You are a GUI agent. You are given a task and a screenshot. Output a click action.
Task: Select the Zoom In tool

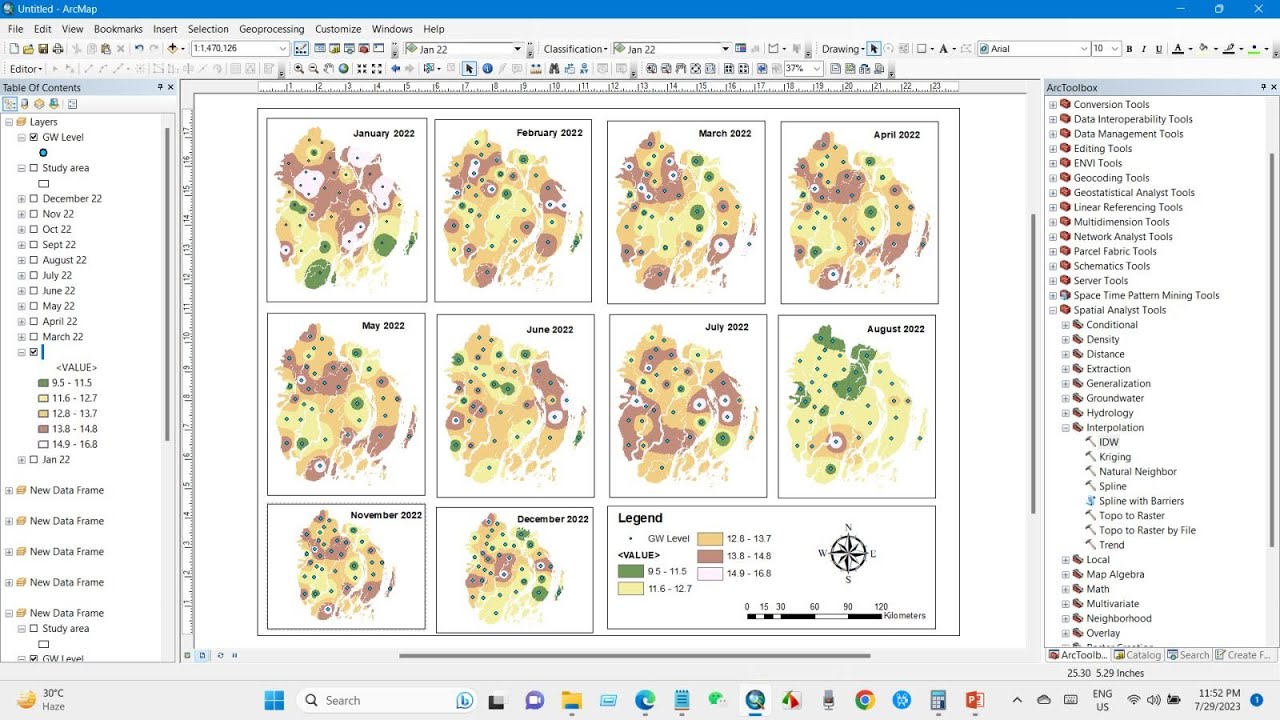click(x=298, y=69)
